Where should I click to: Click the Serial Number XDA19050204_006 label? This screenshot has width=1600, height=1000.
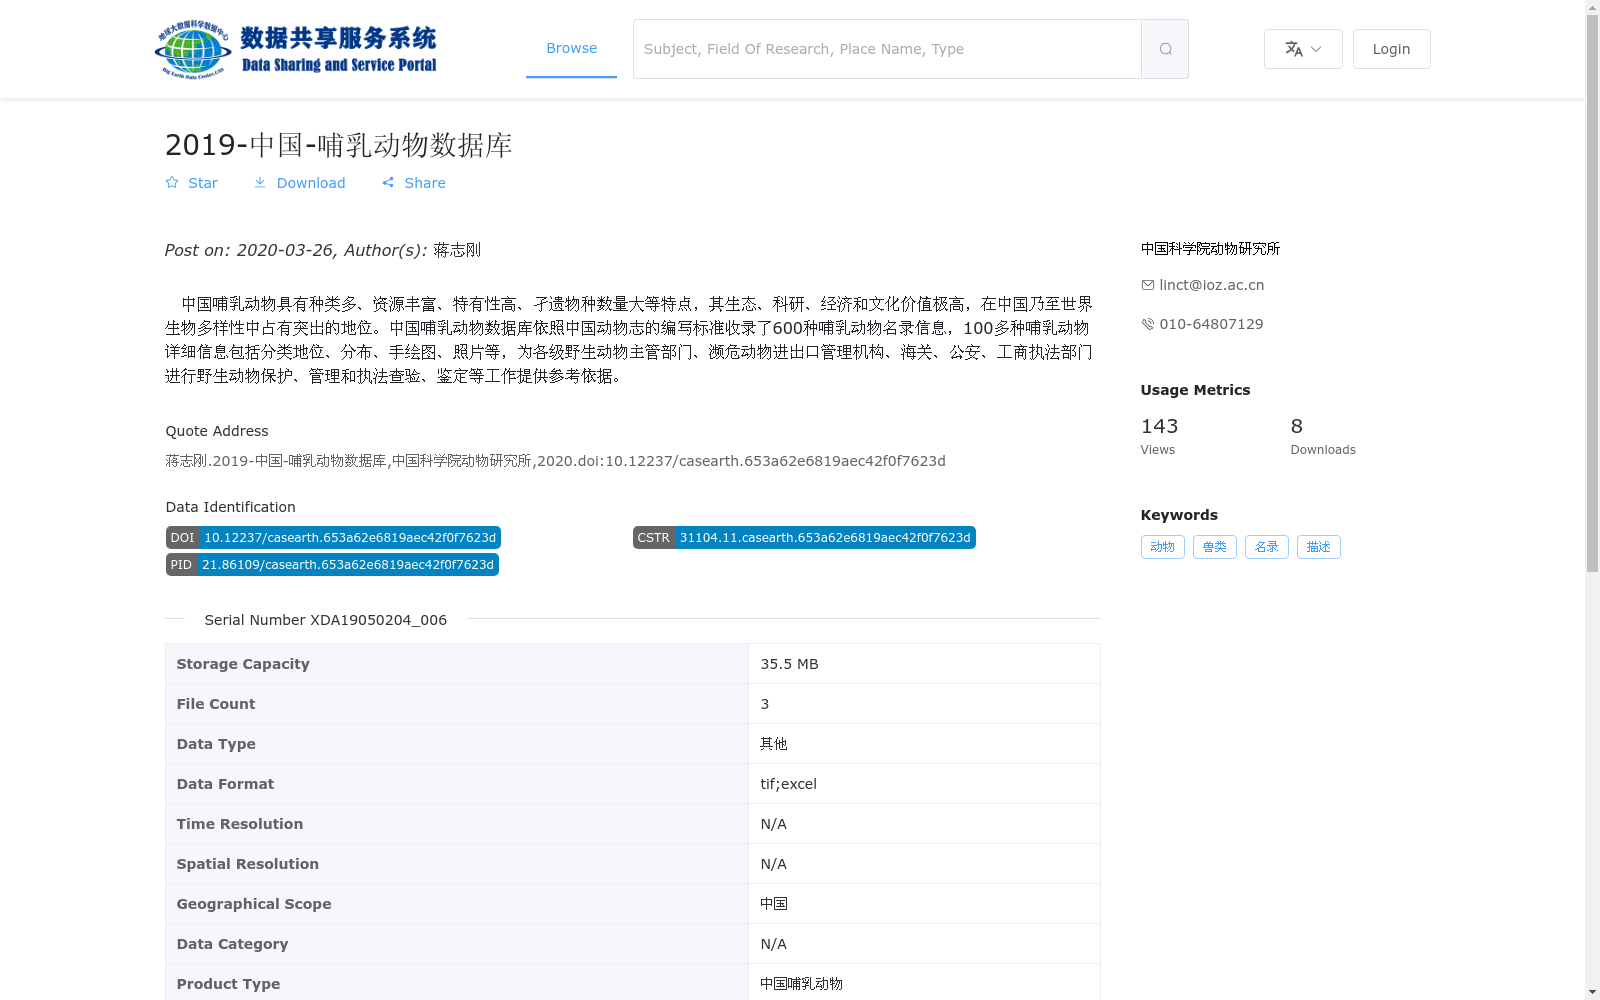[326, 620]
